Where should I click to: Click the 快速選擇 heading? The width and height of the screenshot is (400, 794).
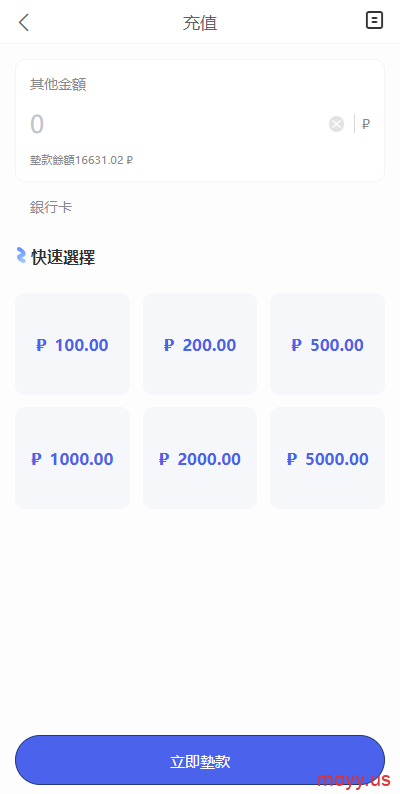63,258
